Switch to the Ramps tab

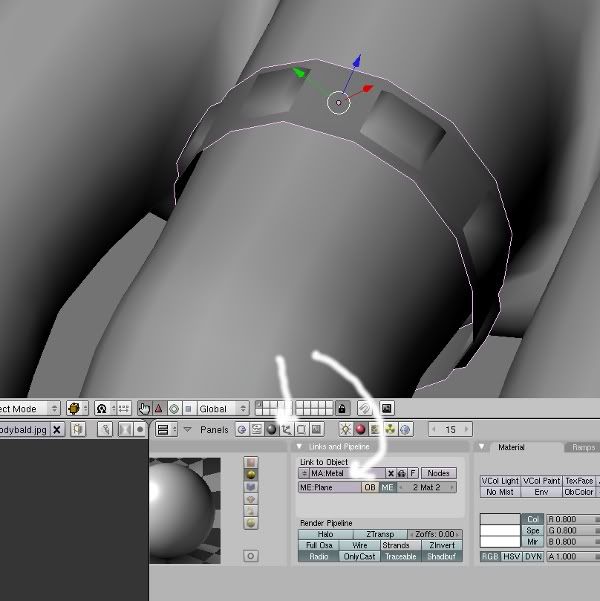pyautogui.click(x=583, y=447)
